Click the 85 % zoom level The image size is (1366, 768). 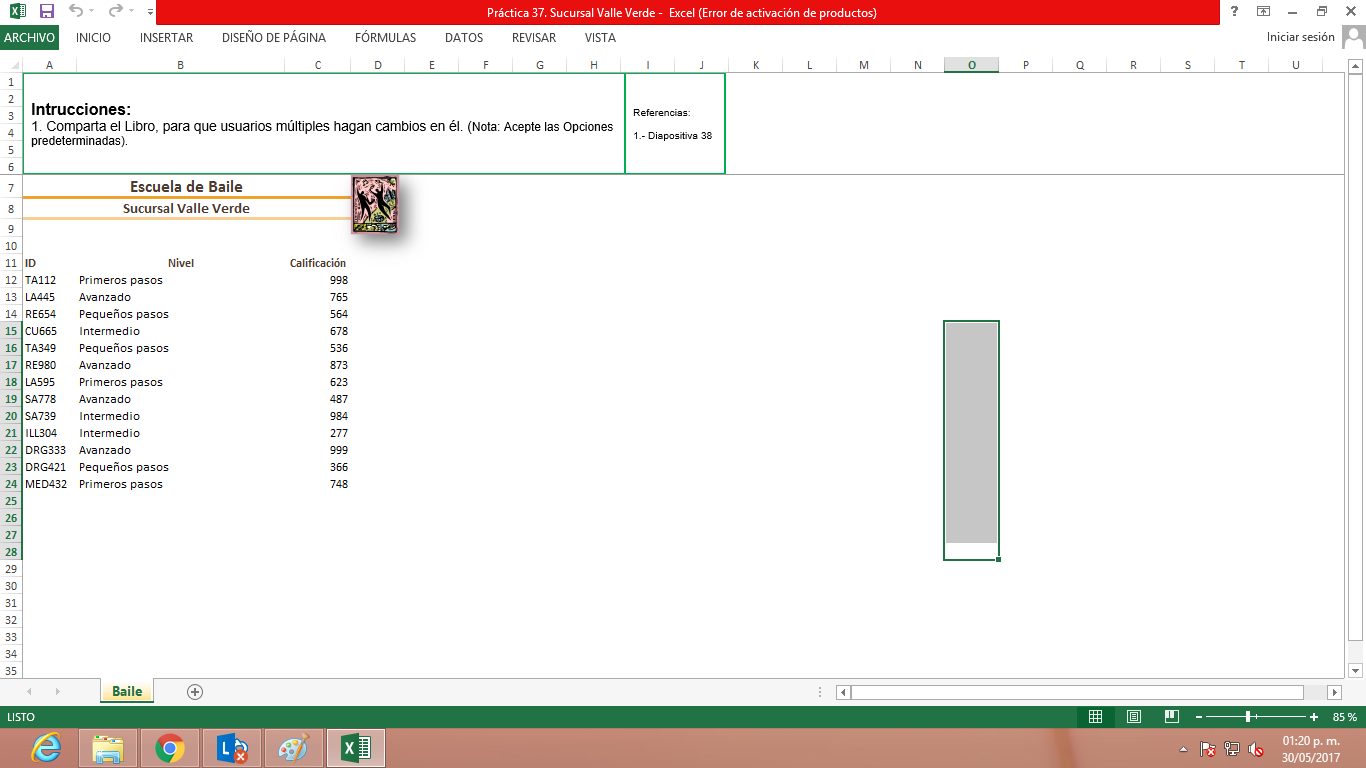click(1345, 717)
